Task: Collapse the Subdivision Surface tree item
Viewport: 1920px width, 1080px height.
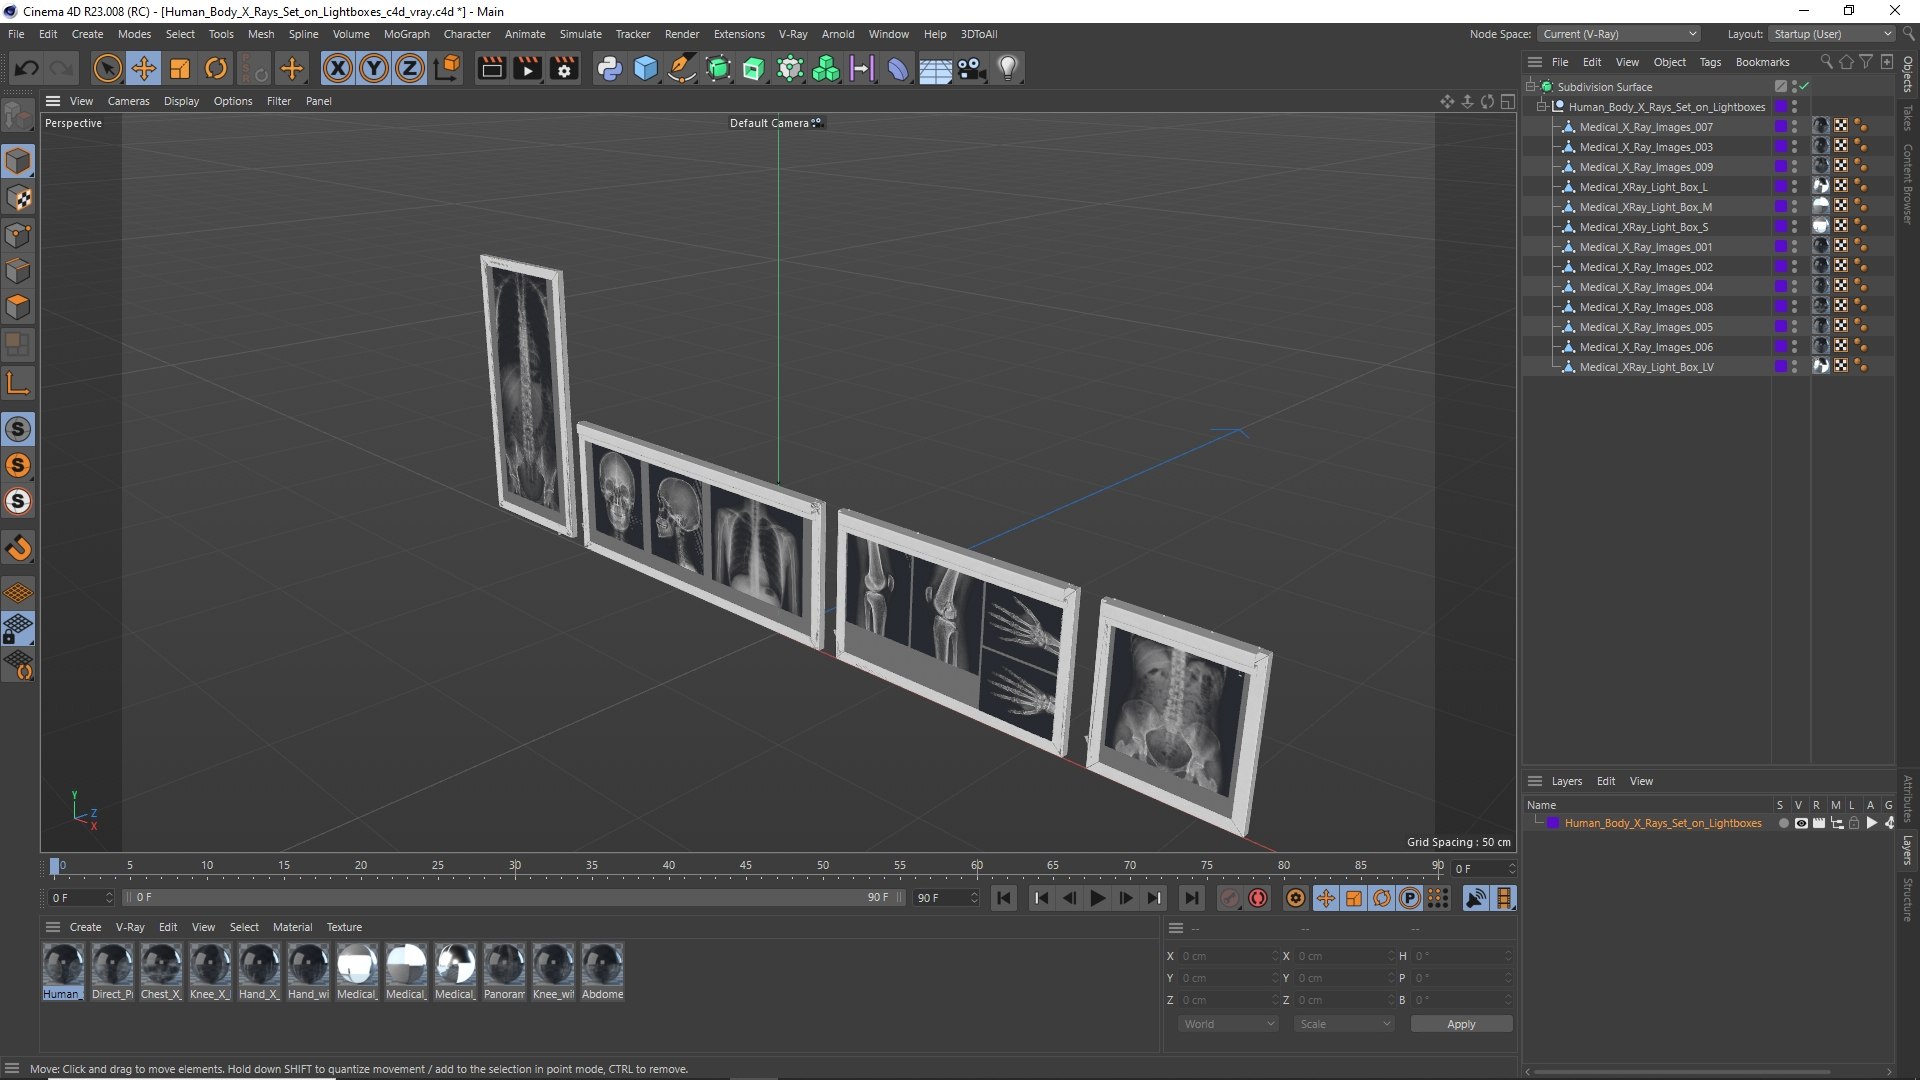Action: click(1530, 87)
